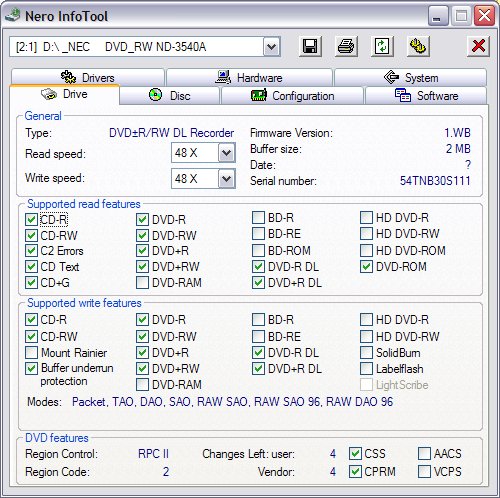Open the System tab
The height and width of the screenshot is (498, 500).
[x=411, y=77]
